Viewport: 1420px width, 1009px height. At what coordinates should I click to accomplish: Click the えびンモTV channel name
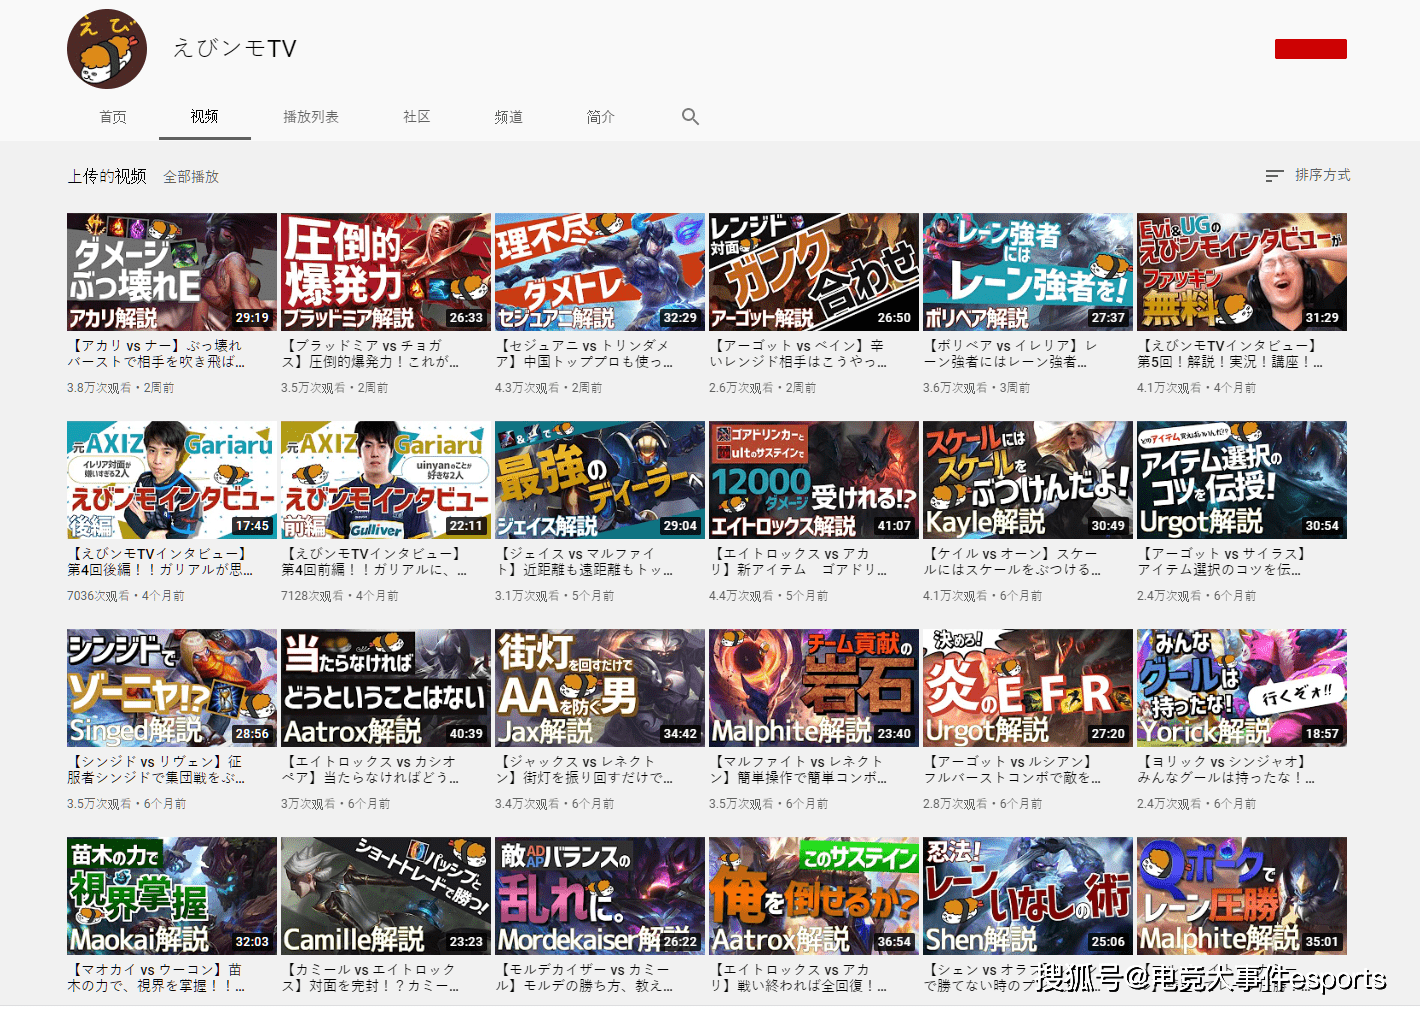(x=235, y=48)
